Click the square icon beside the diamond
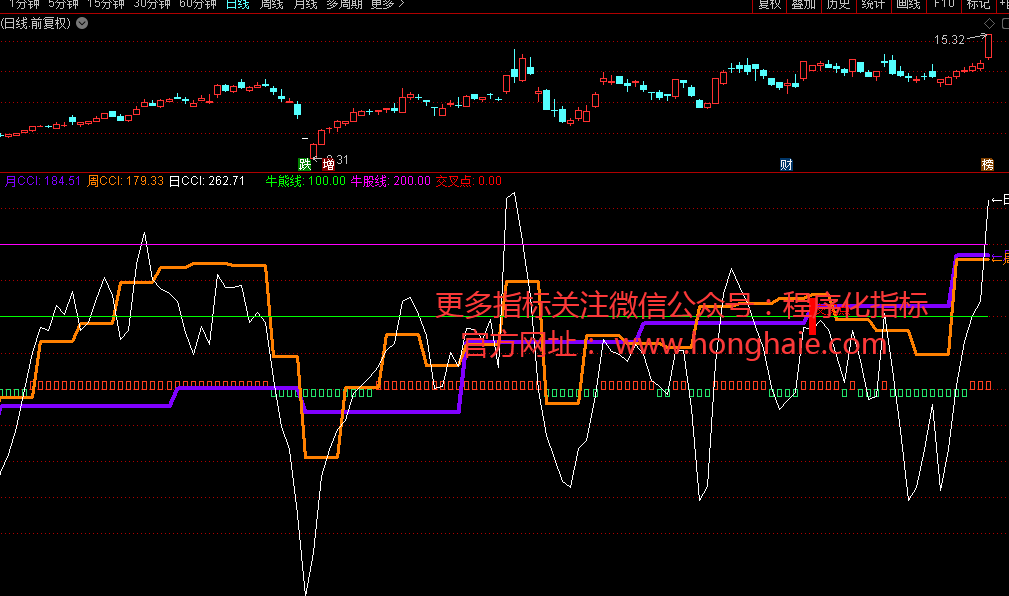 [1002, 22]
